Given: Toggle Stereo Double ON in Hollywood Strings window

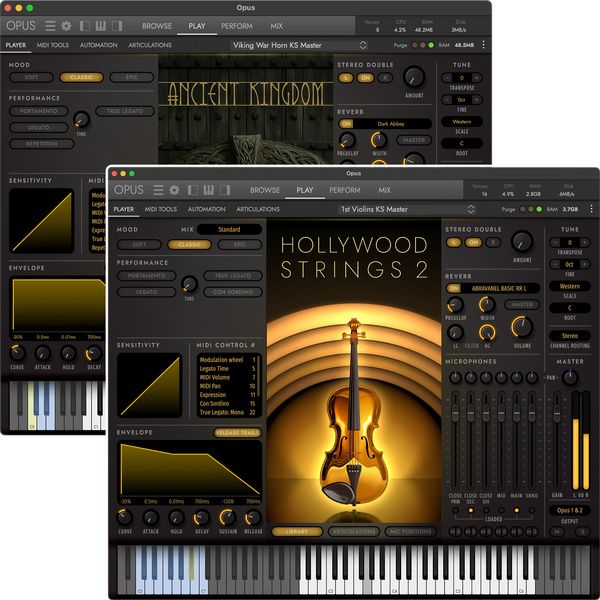Looking at the screenshot, I should [473, 243].
